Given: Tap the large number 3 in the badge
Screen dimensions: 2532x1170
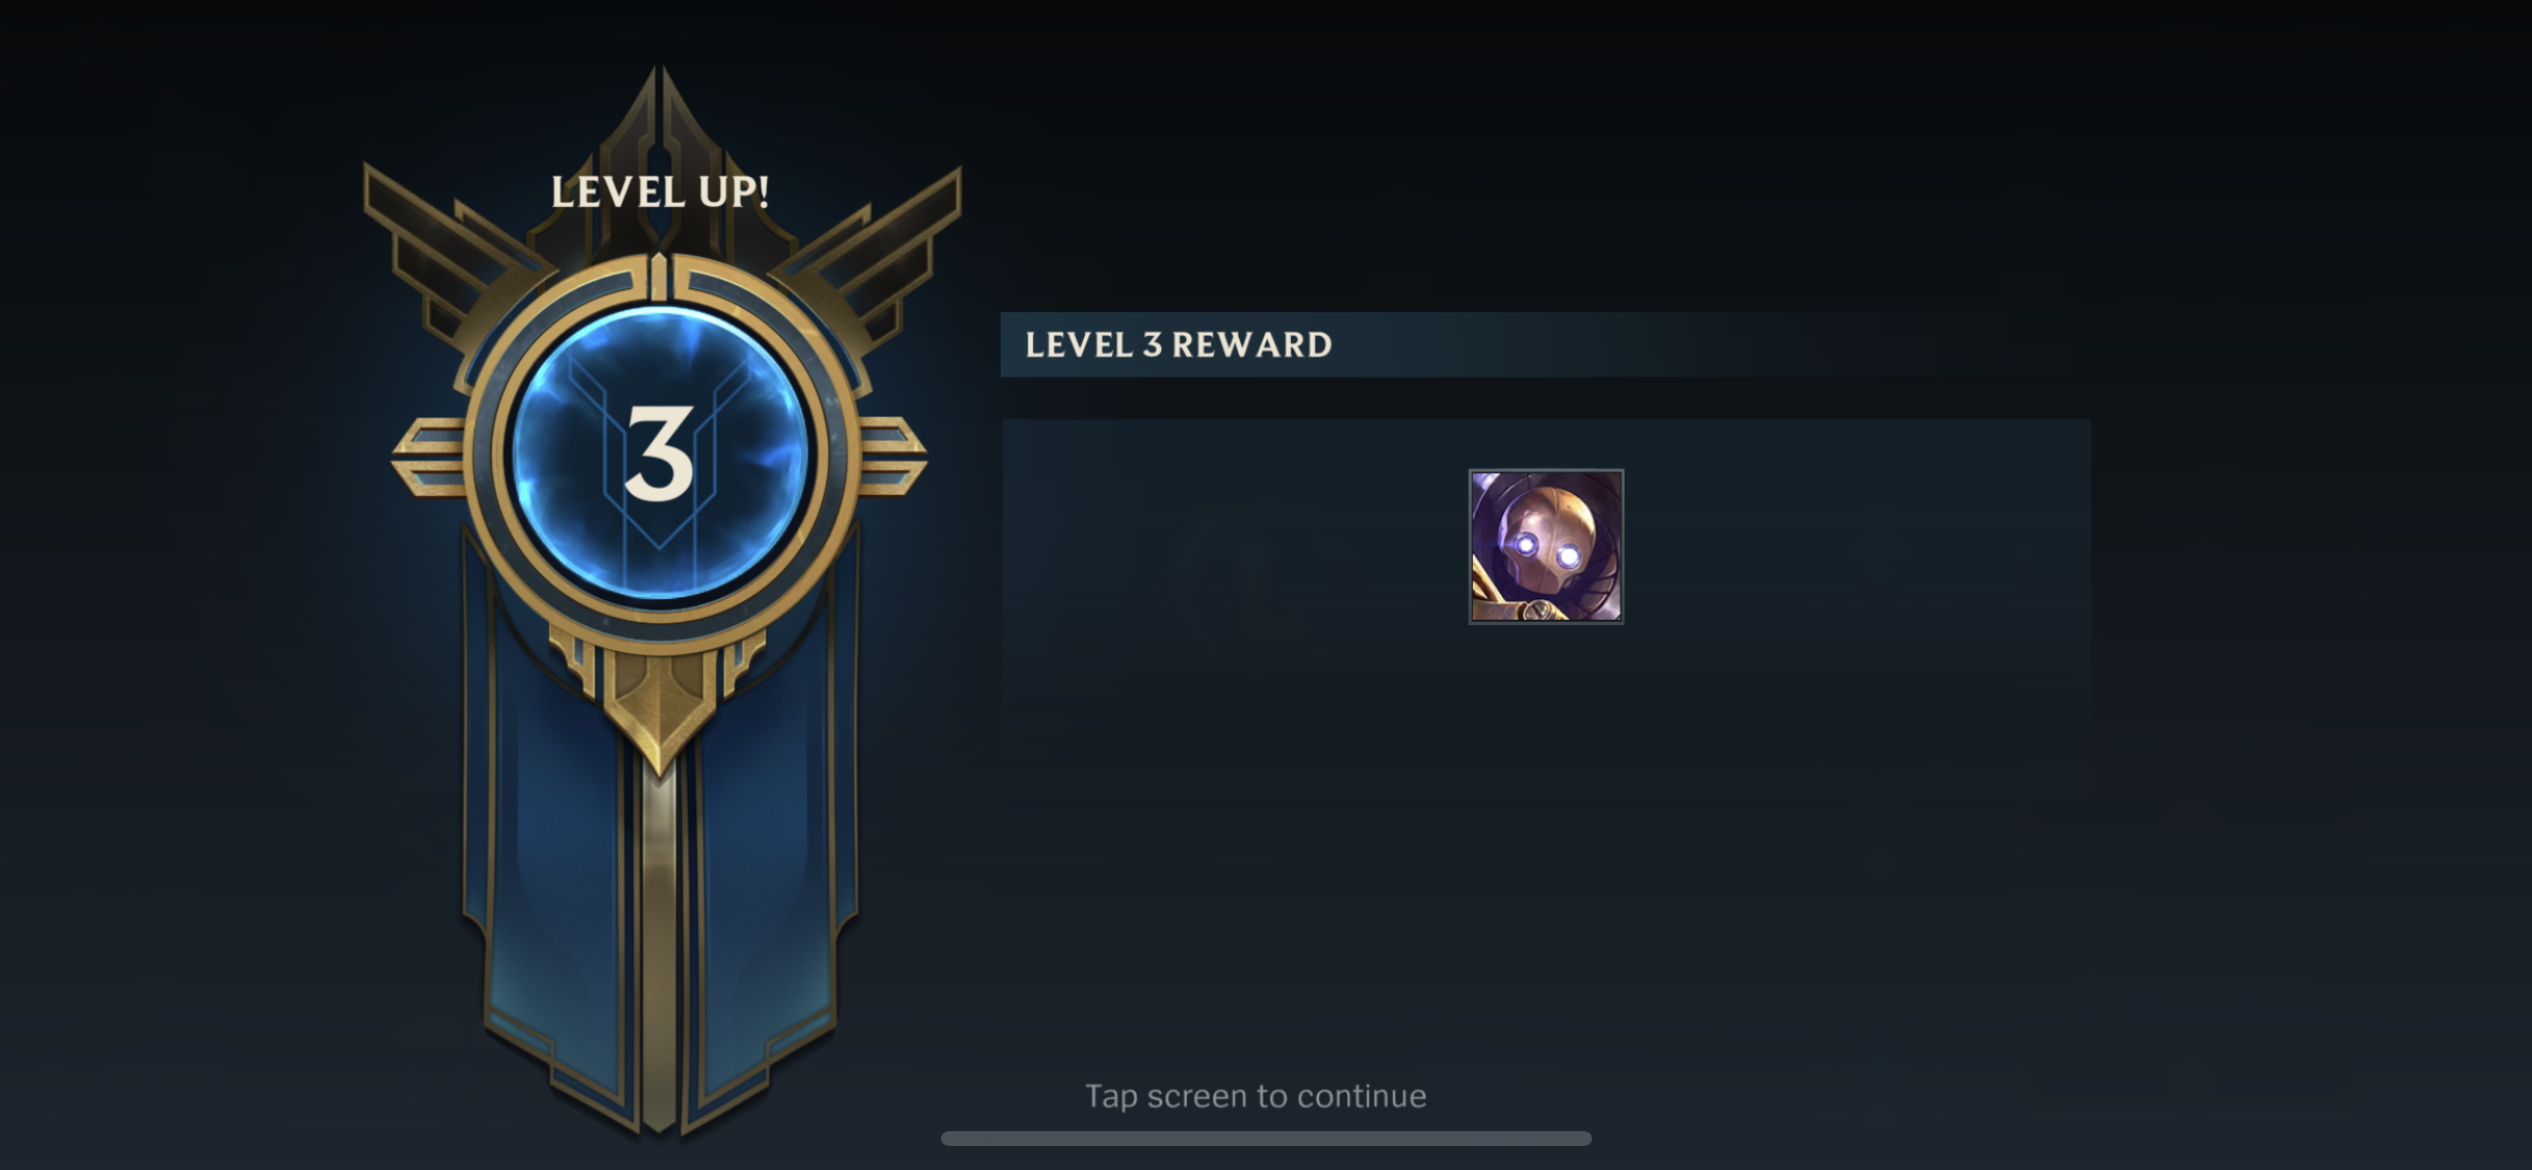Looking at the screenshot, I should (659, 454).
